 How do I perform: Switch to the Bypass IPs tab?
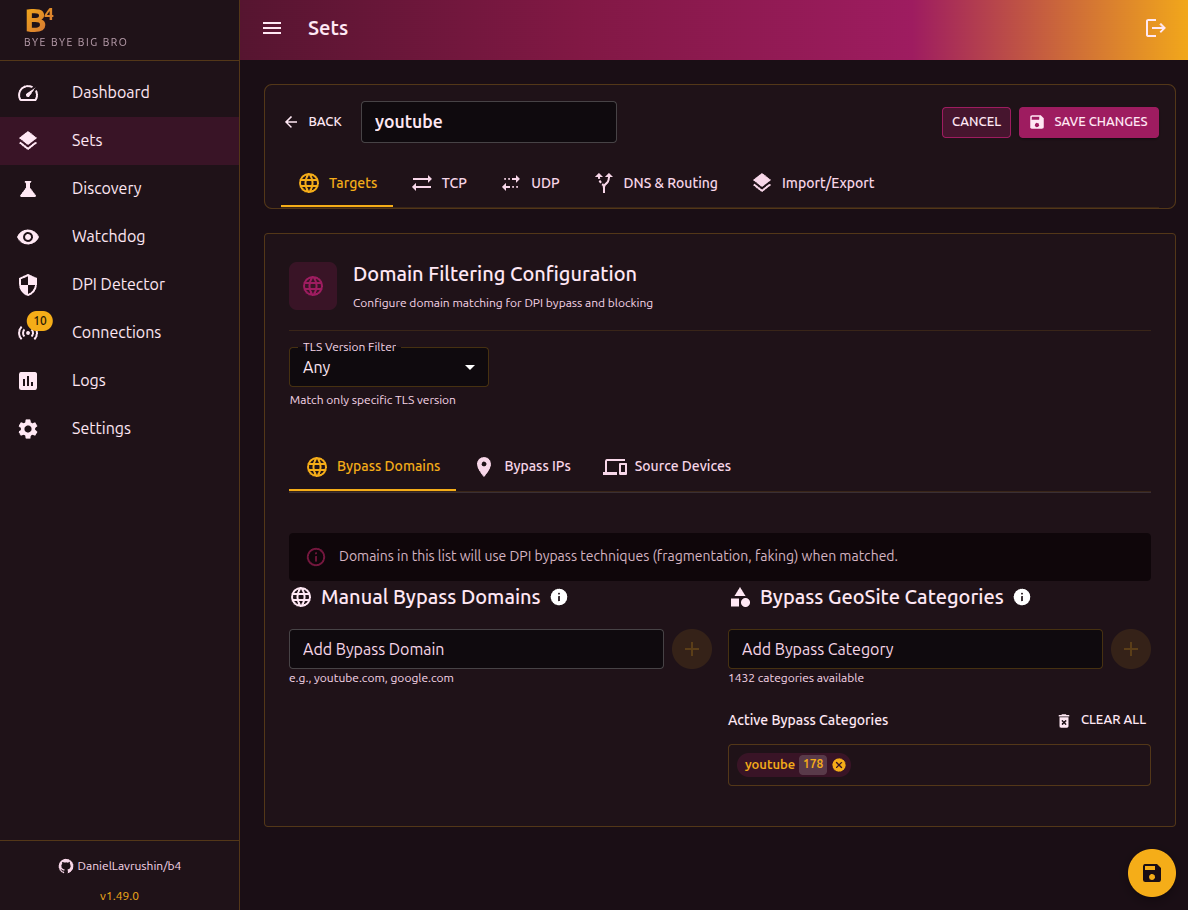coord(523,466)
